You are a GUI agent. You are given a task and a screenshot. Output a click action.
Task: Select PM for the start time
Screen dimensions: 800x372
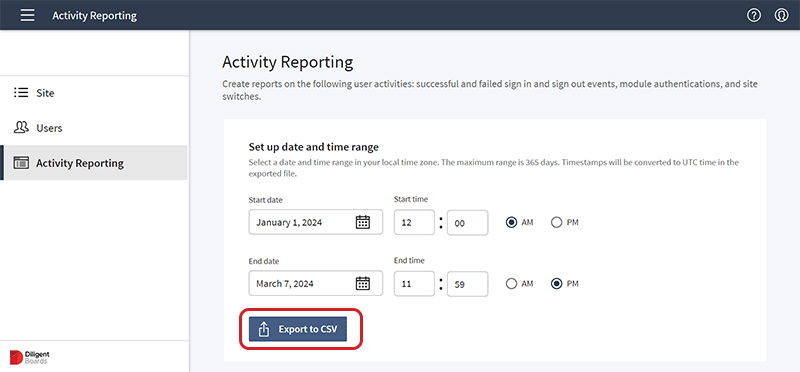tap(557, 222)
